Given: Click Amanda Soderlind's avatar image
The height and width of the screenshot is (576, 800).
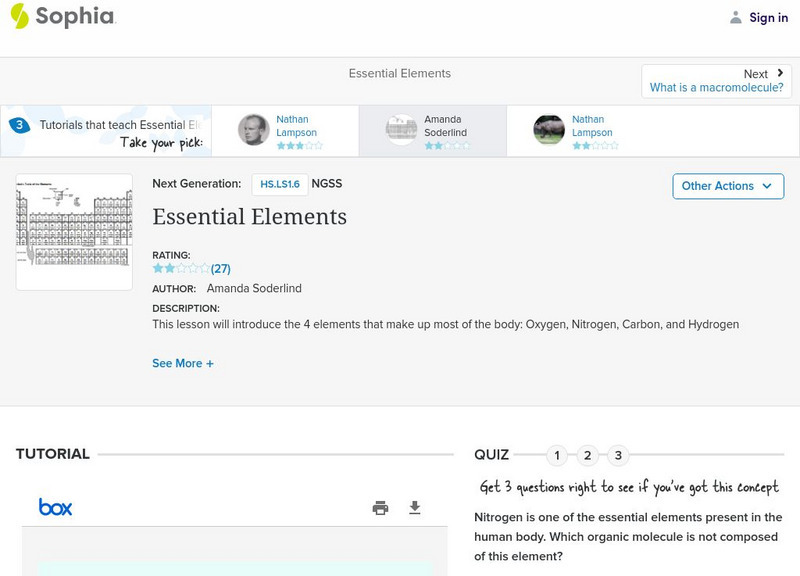Looking at the screenshot, I should (x=401, y=130).
